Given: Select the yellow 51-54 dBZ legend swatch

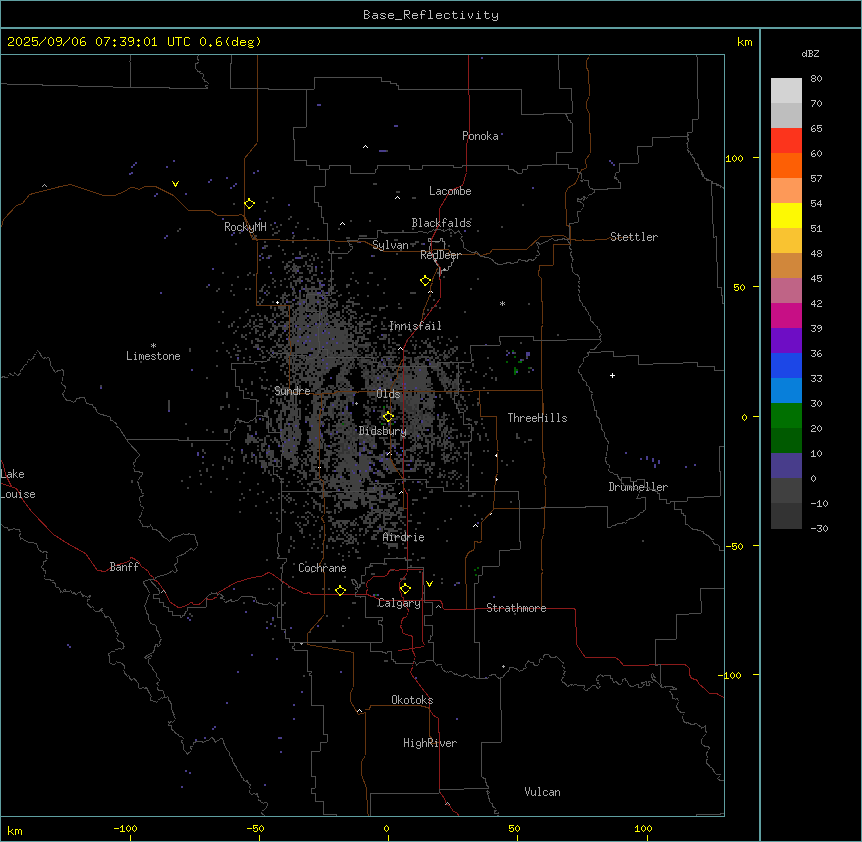Looking at the screenshot, I should (786, 215).
